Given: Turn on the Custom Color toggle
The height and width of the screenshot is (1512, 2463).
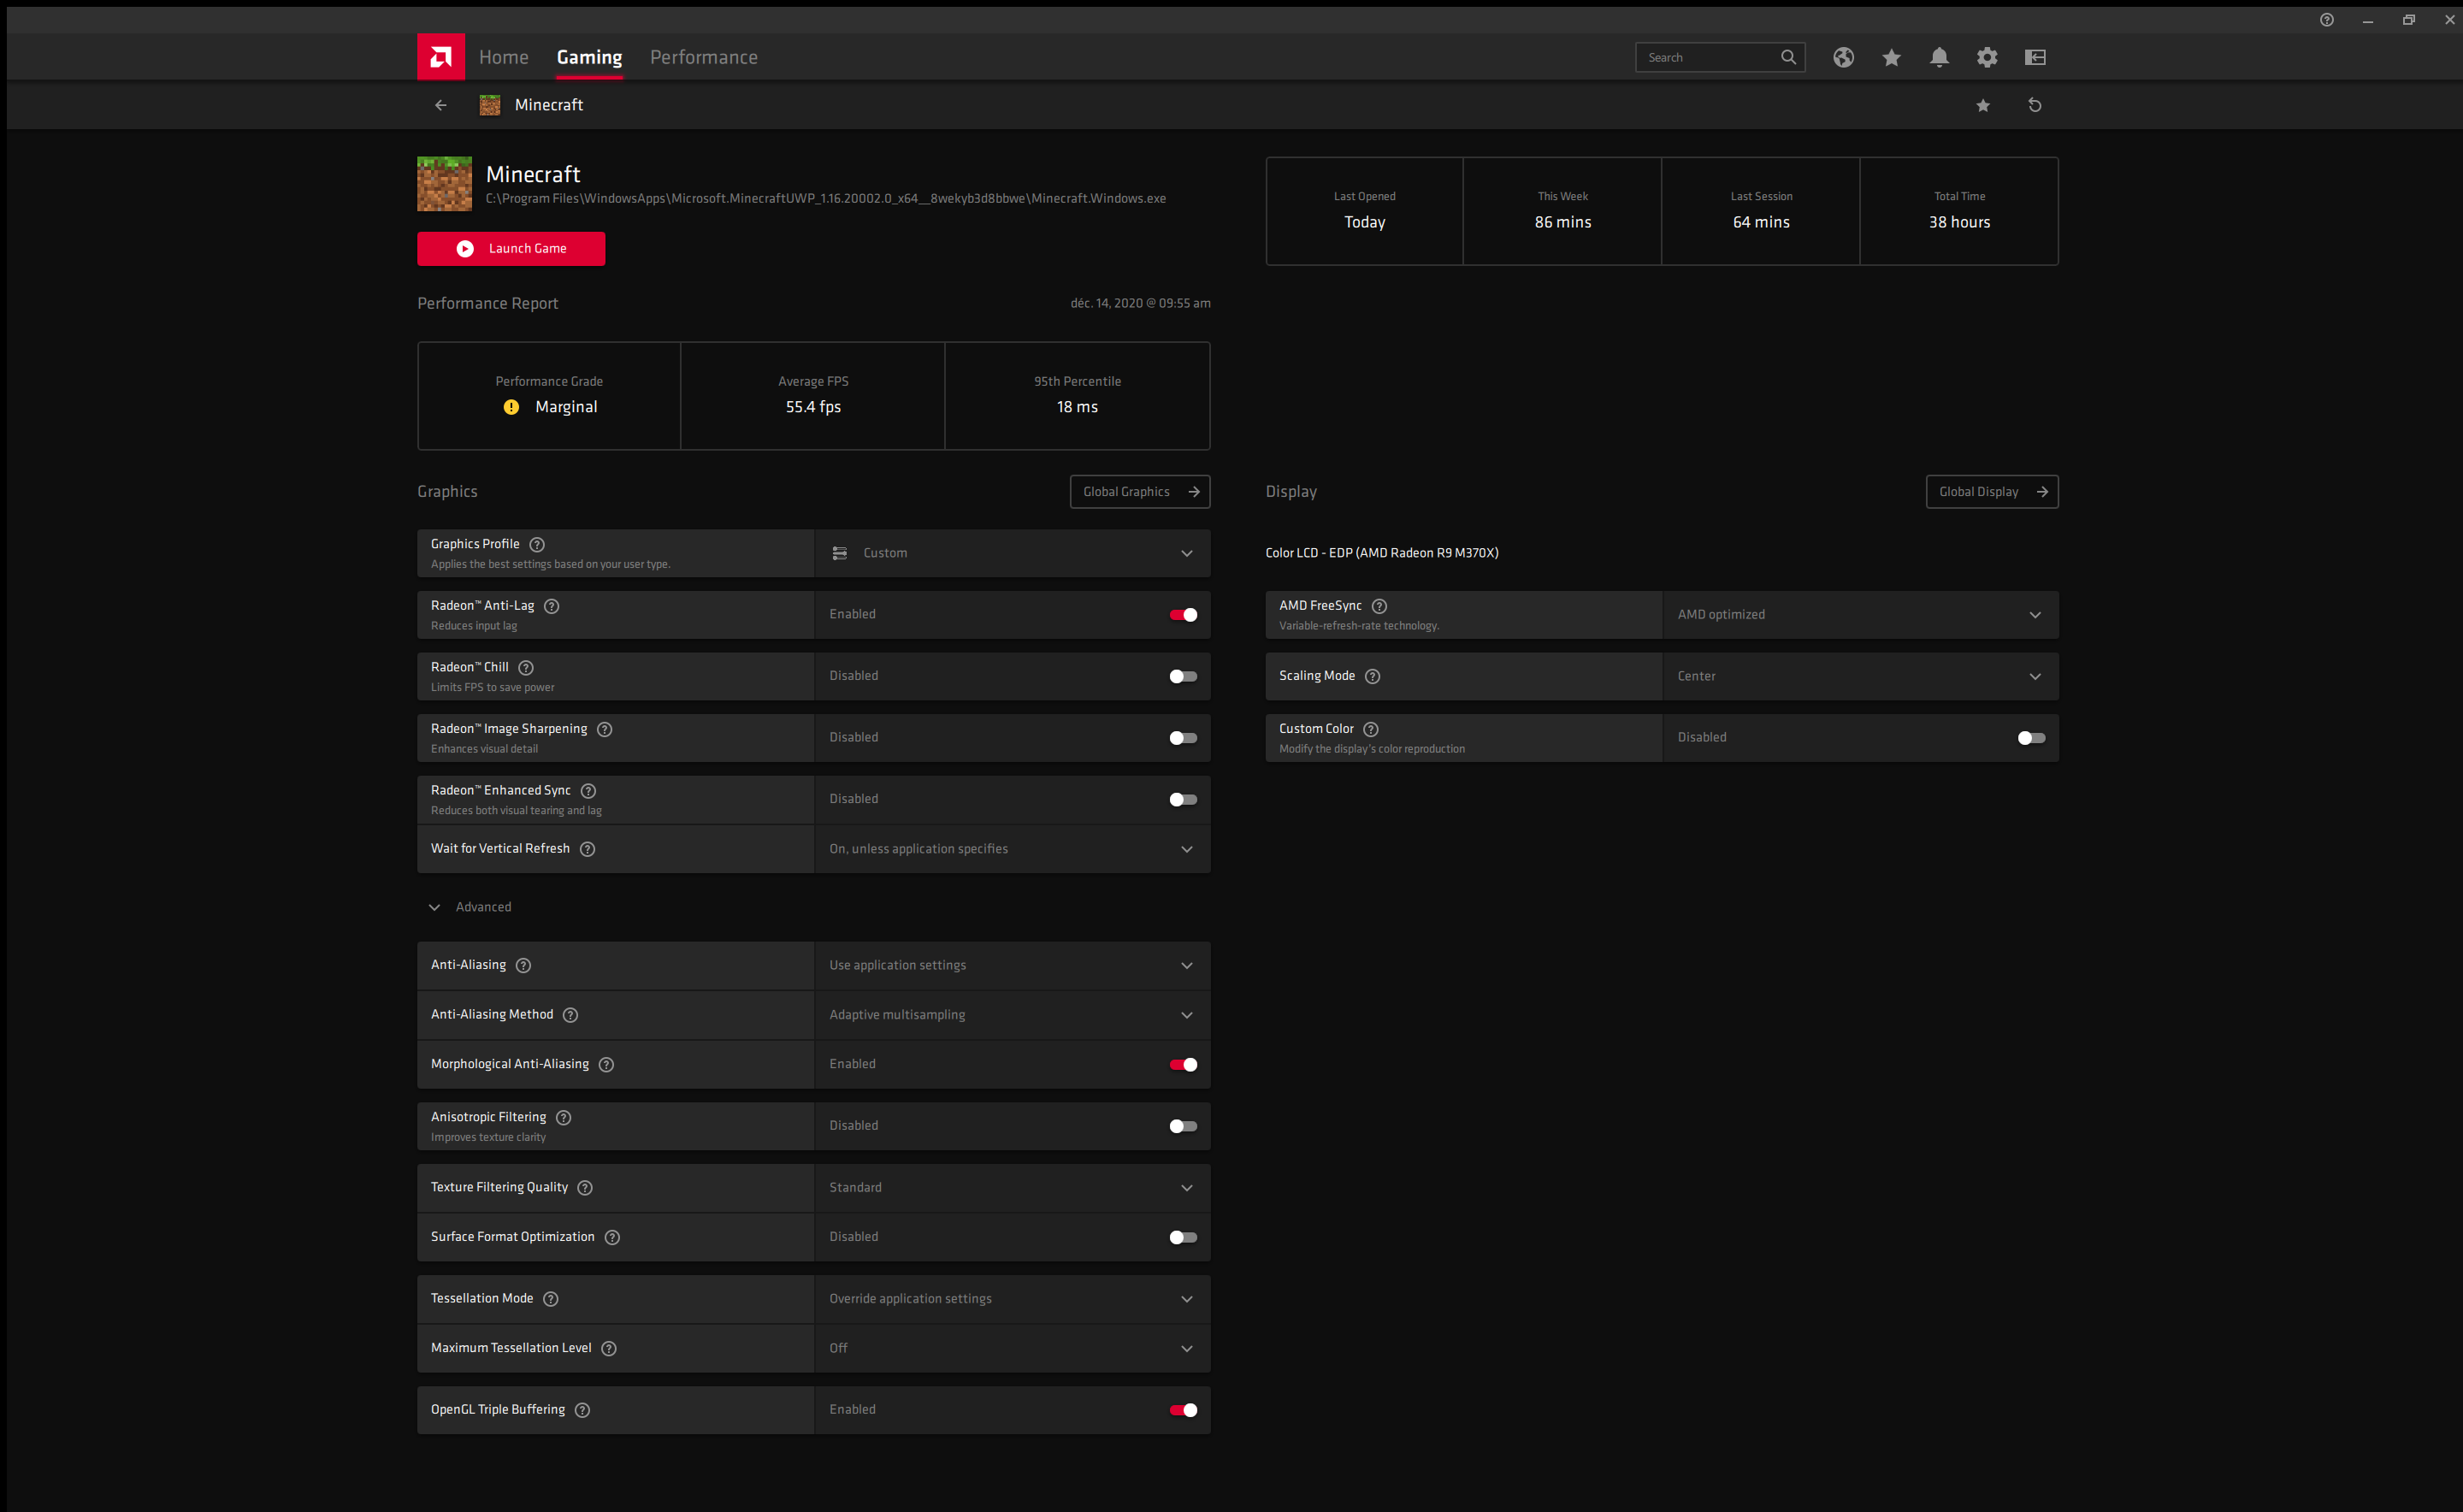Looking at the screenshot, I should (2031, 738).
